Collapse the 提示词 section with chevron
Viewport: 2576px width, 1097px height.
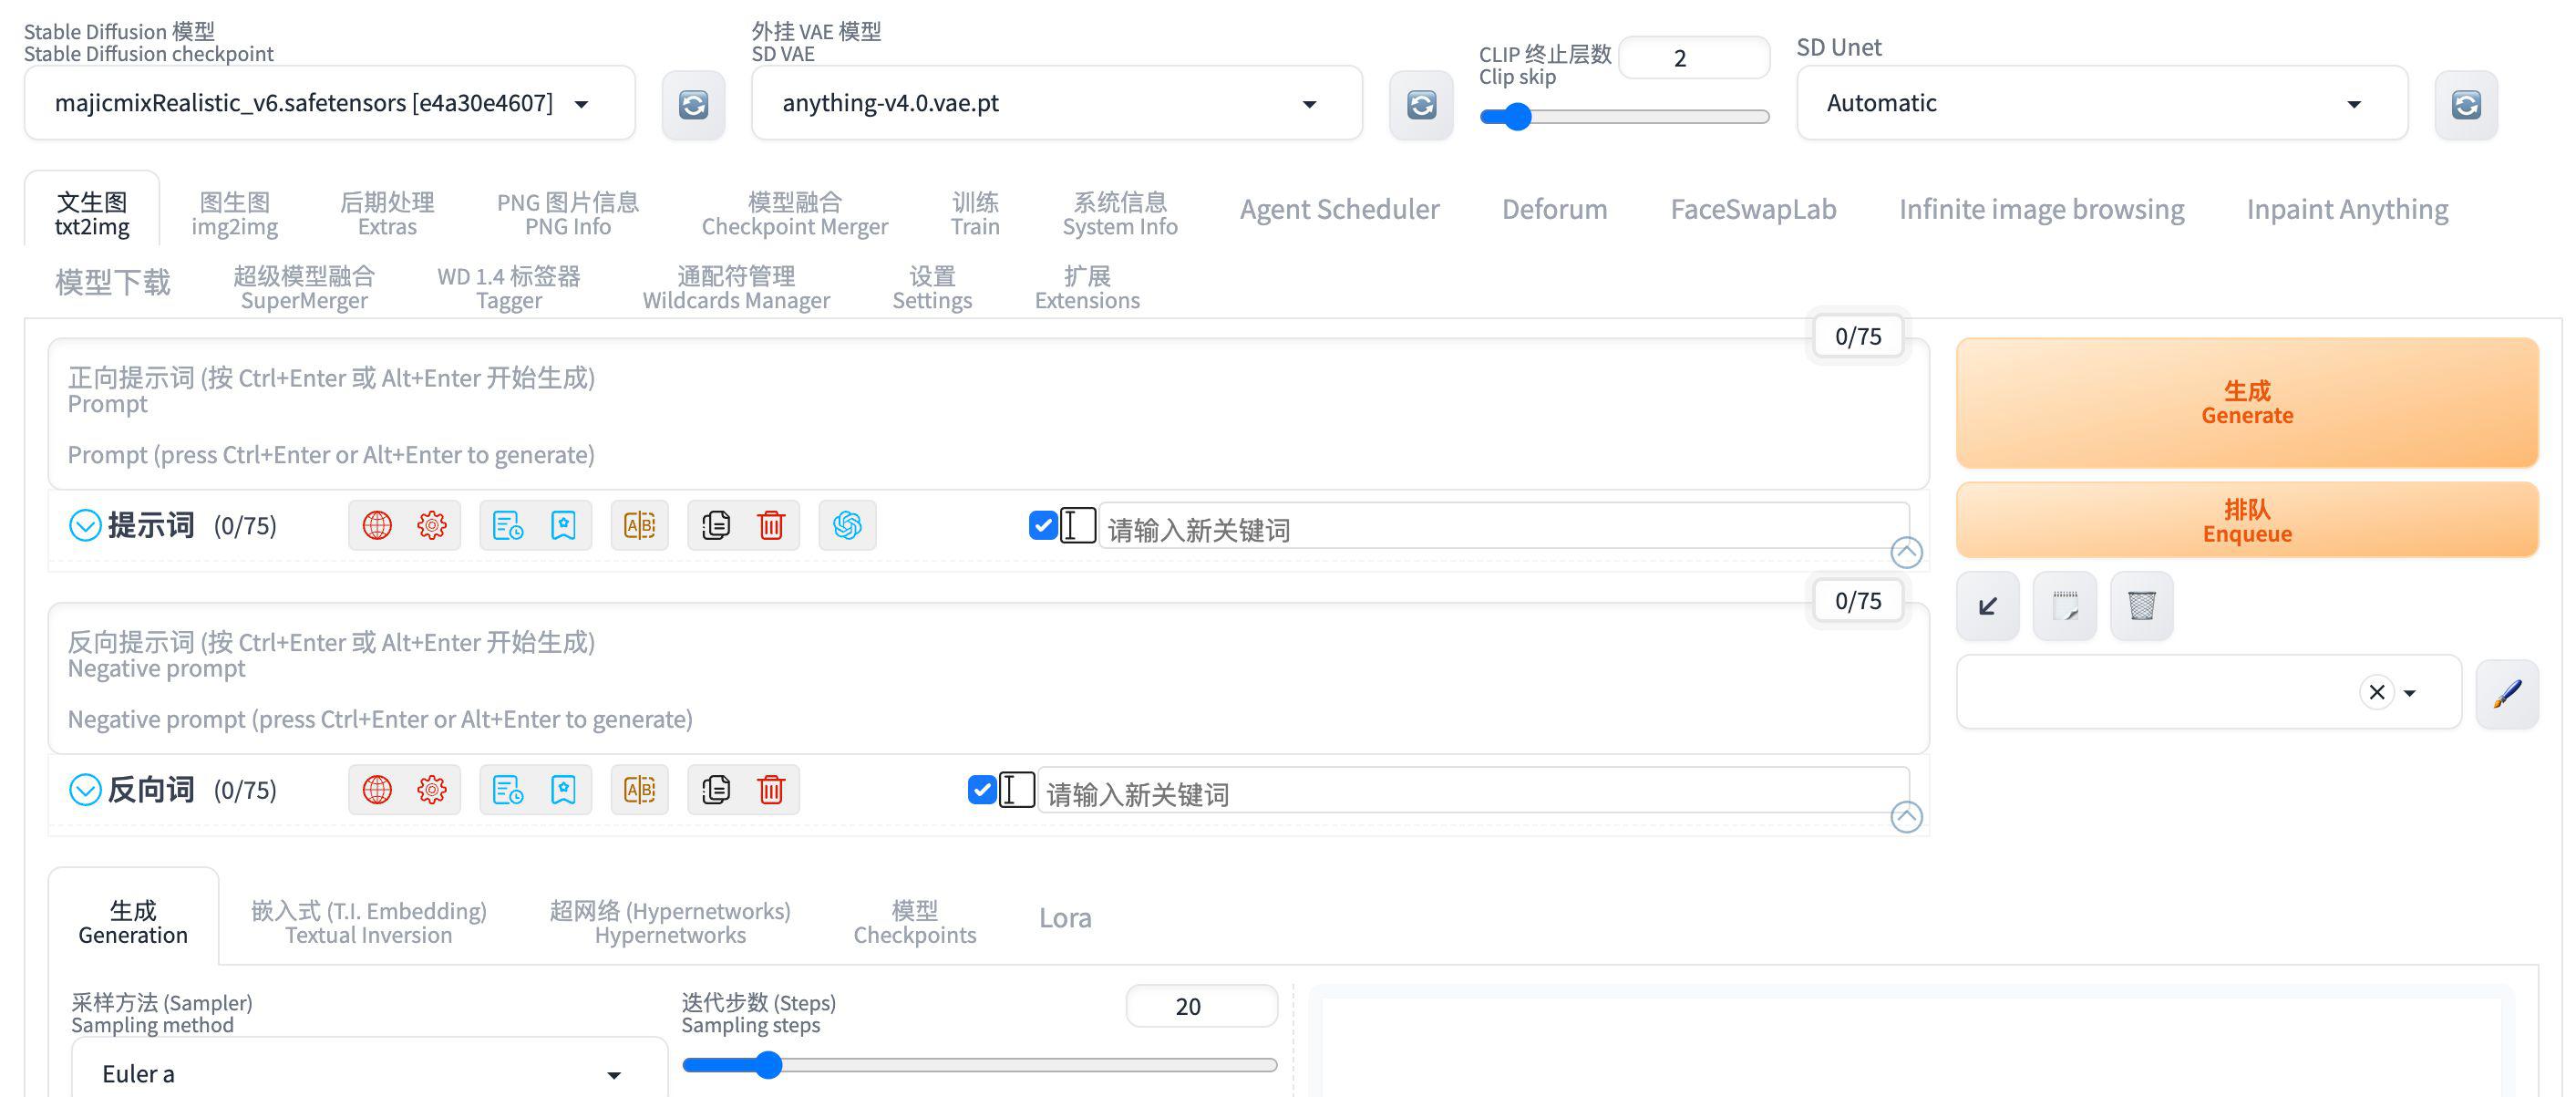coord(85,525)
